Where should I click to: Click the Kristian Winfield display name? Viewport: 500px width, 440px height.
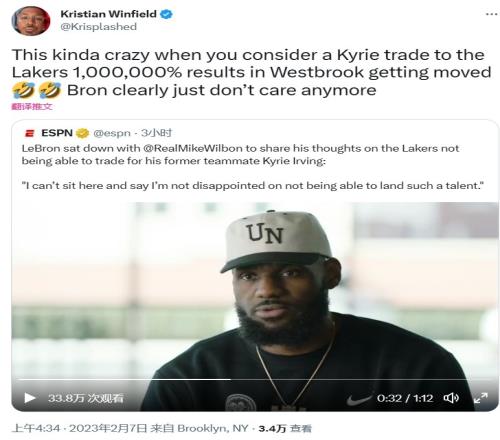108,14
